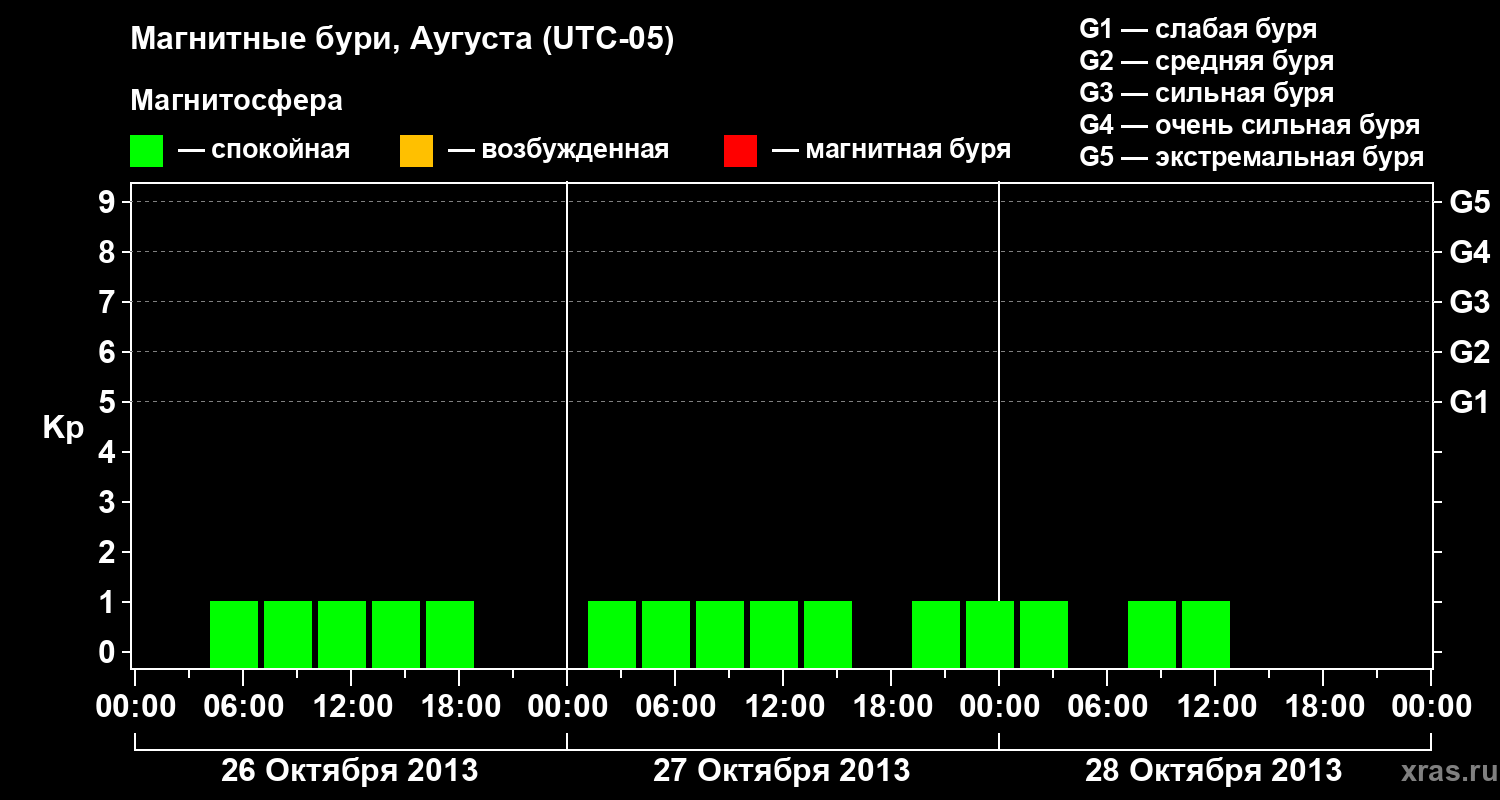
Task: Click the '— спокойная' legend label
Action: click(264, 150)
